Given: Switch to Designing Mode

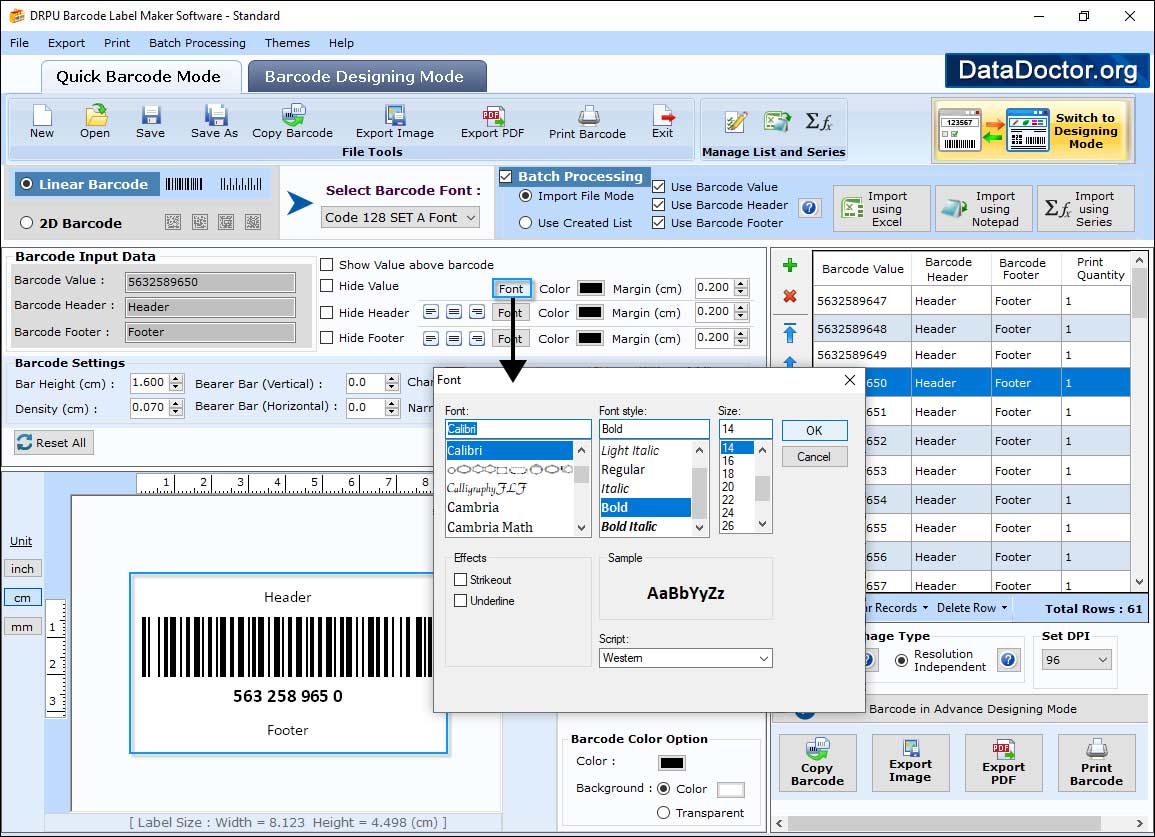Looking at the screenshot, I should tap(1033, 131).
